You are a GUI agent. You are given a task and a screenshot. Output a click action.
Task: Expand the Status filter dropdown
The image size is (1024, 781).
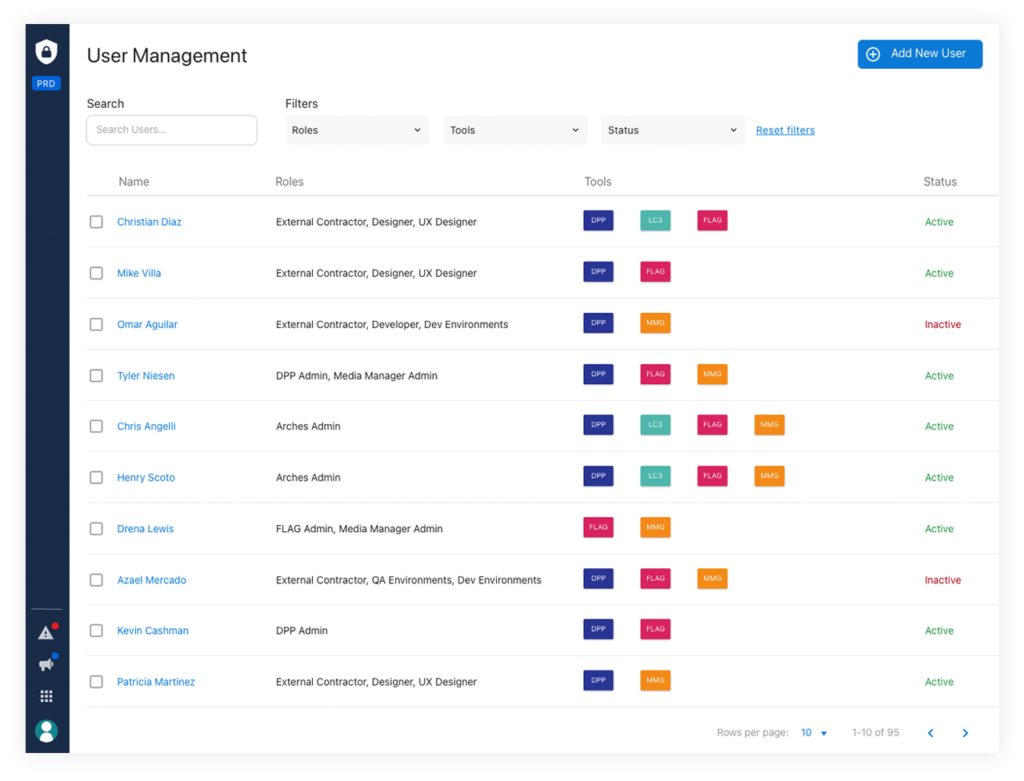pyautogui.click(x=672, y=130)
